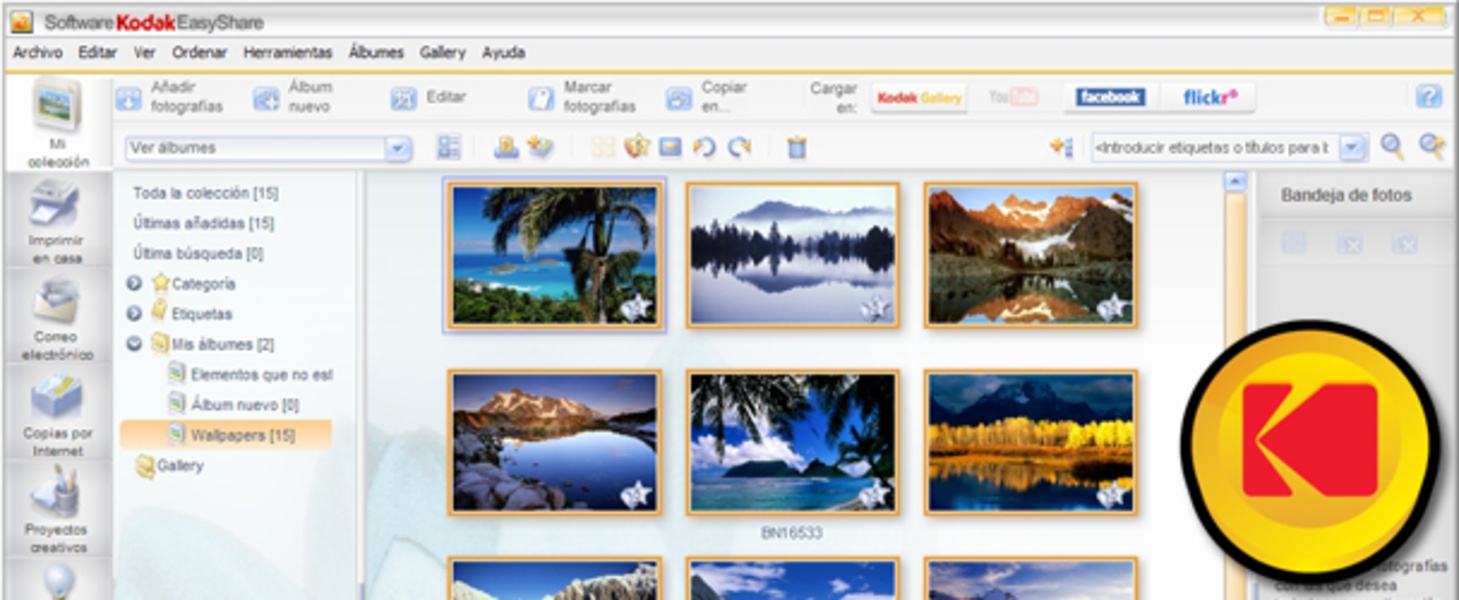
Task: Open Correo electrónico in the sidebar
Action: 56,319
